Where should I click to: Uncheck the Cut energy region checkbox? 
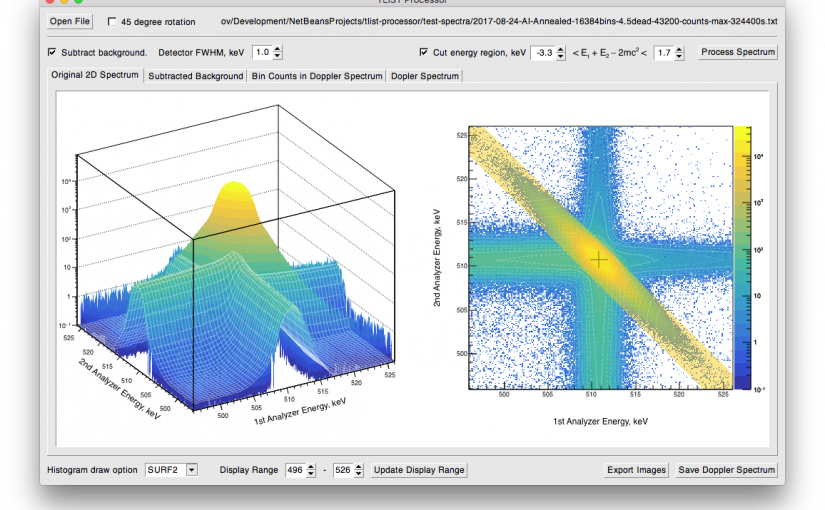tap(424, 52)
